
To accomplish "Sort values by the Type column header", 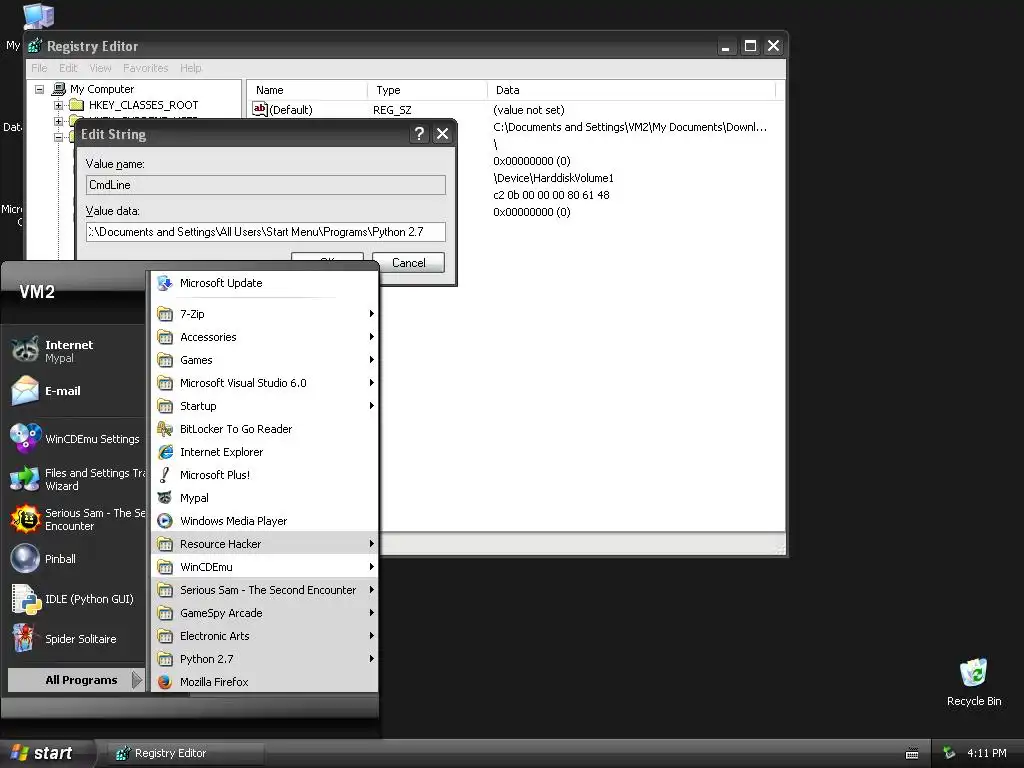I will point(427,90).
